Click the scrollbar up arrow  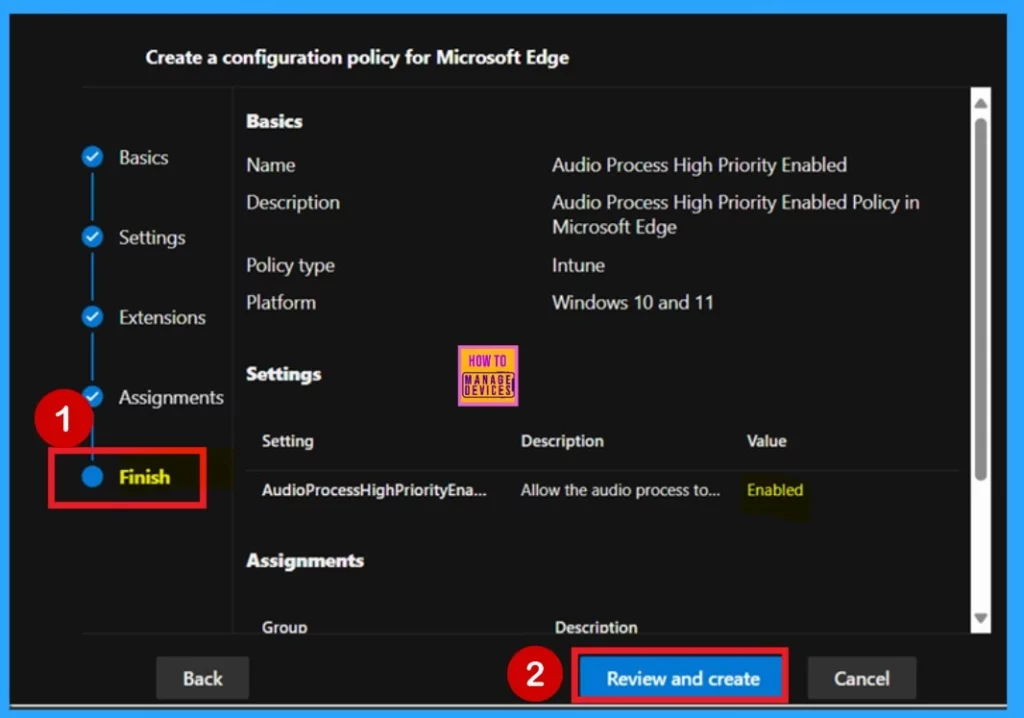[980, 103]
